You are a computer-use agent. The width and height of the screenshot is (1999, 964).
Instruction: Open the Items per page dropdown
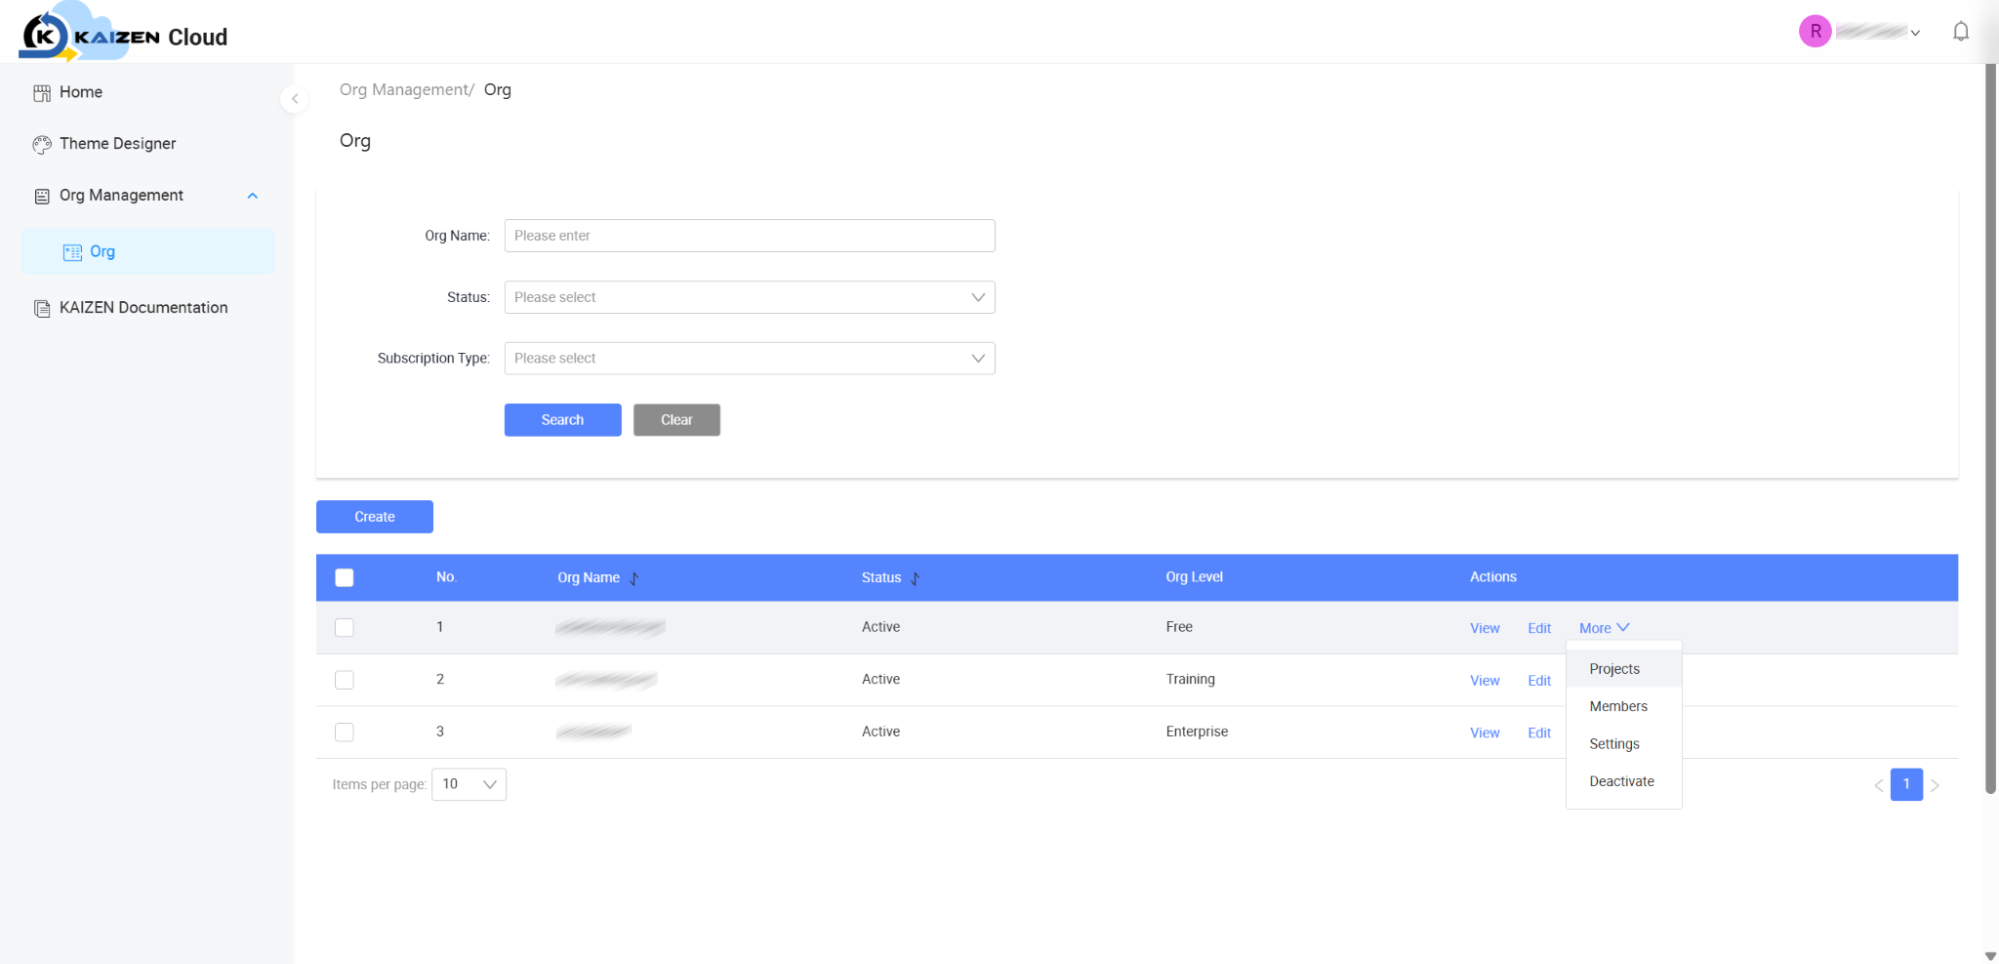(x=469, y=784)
